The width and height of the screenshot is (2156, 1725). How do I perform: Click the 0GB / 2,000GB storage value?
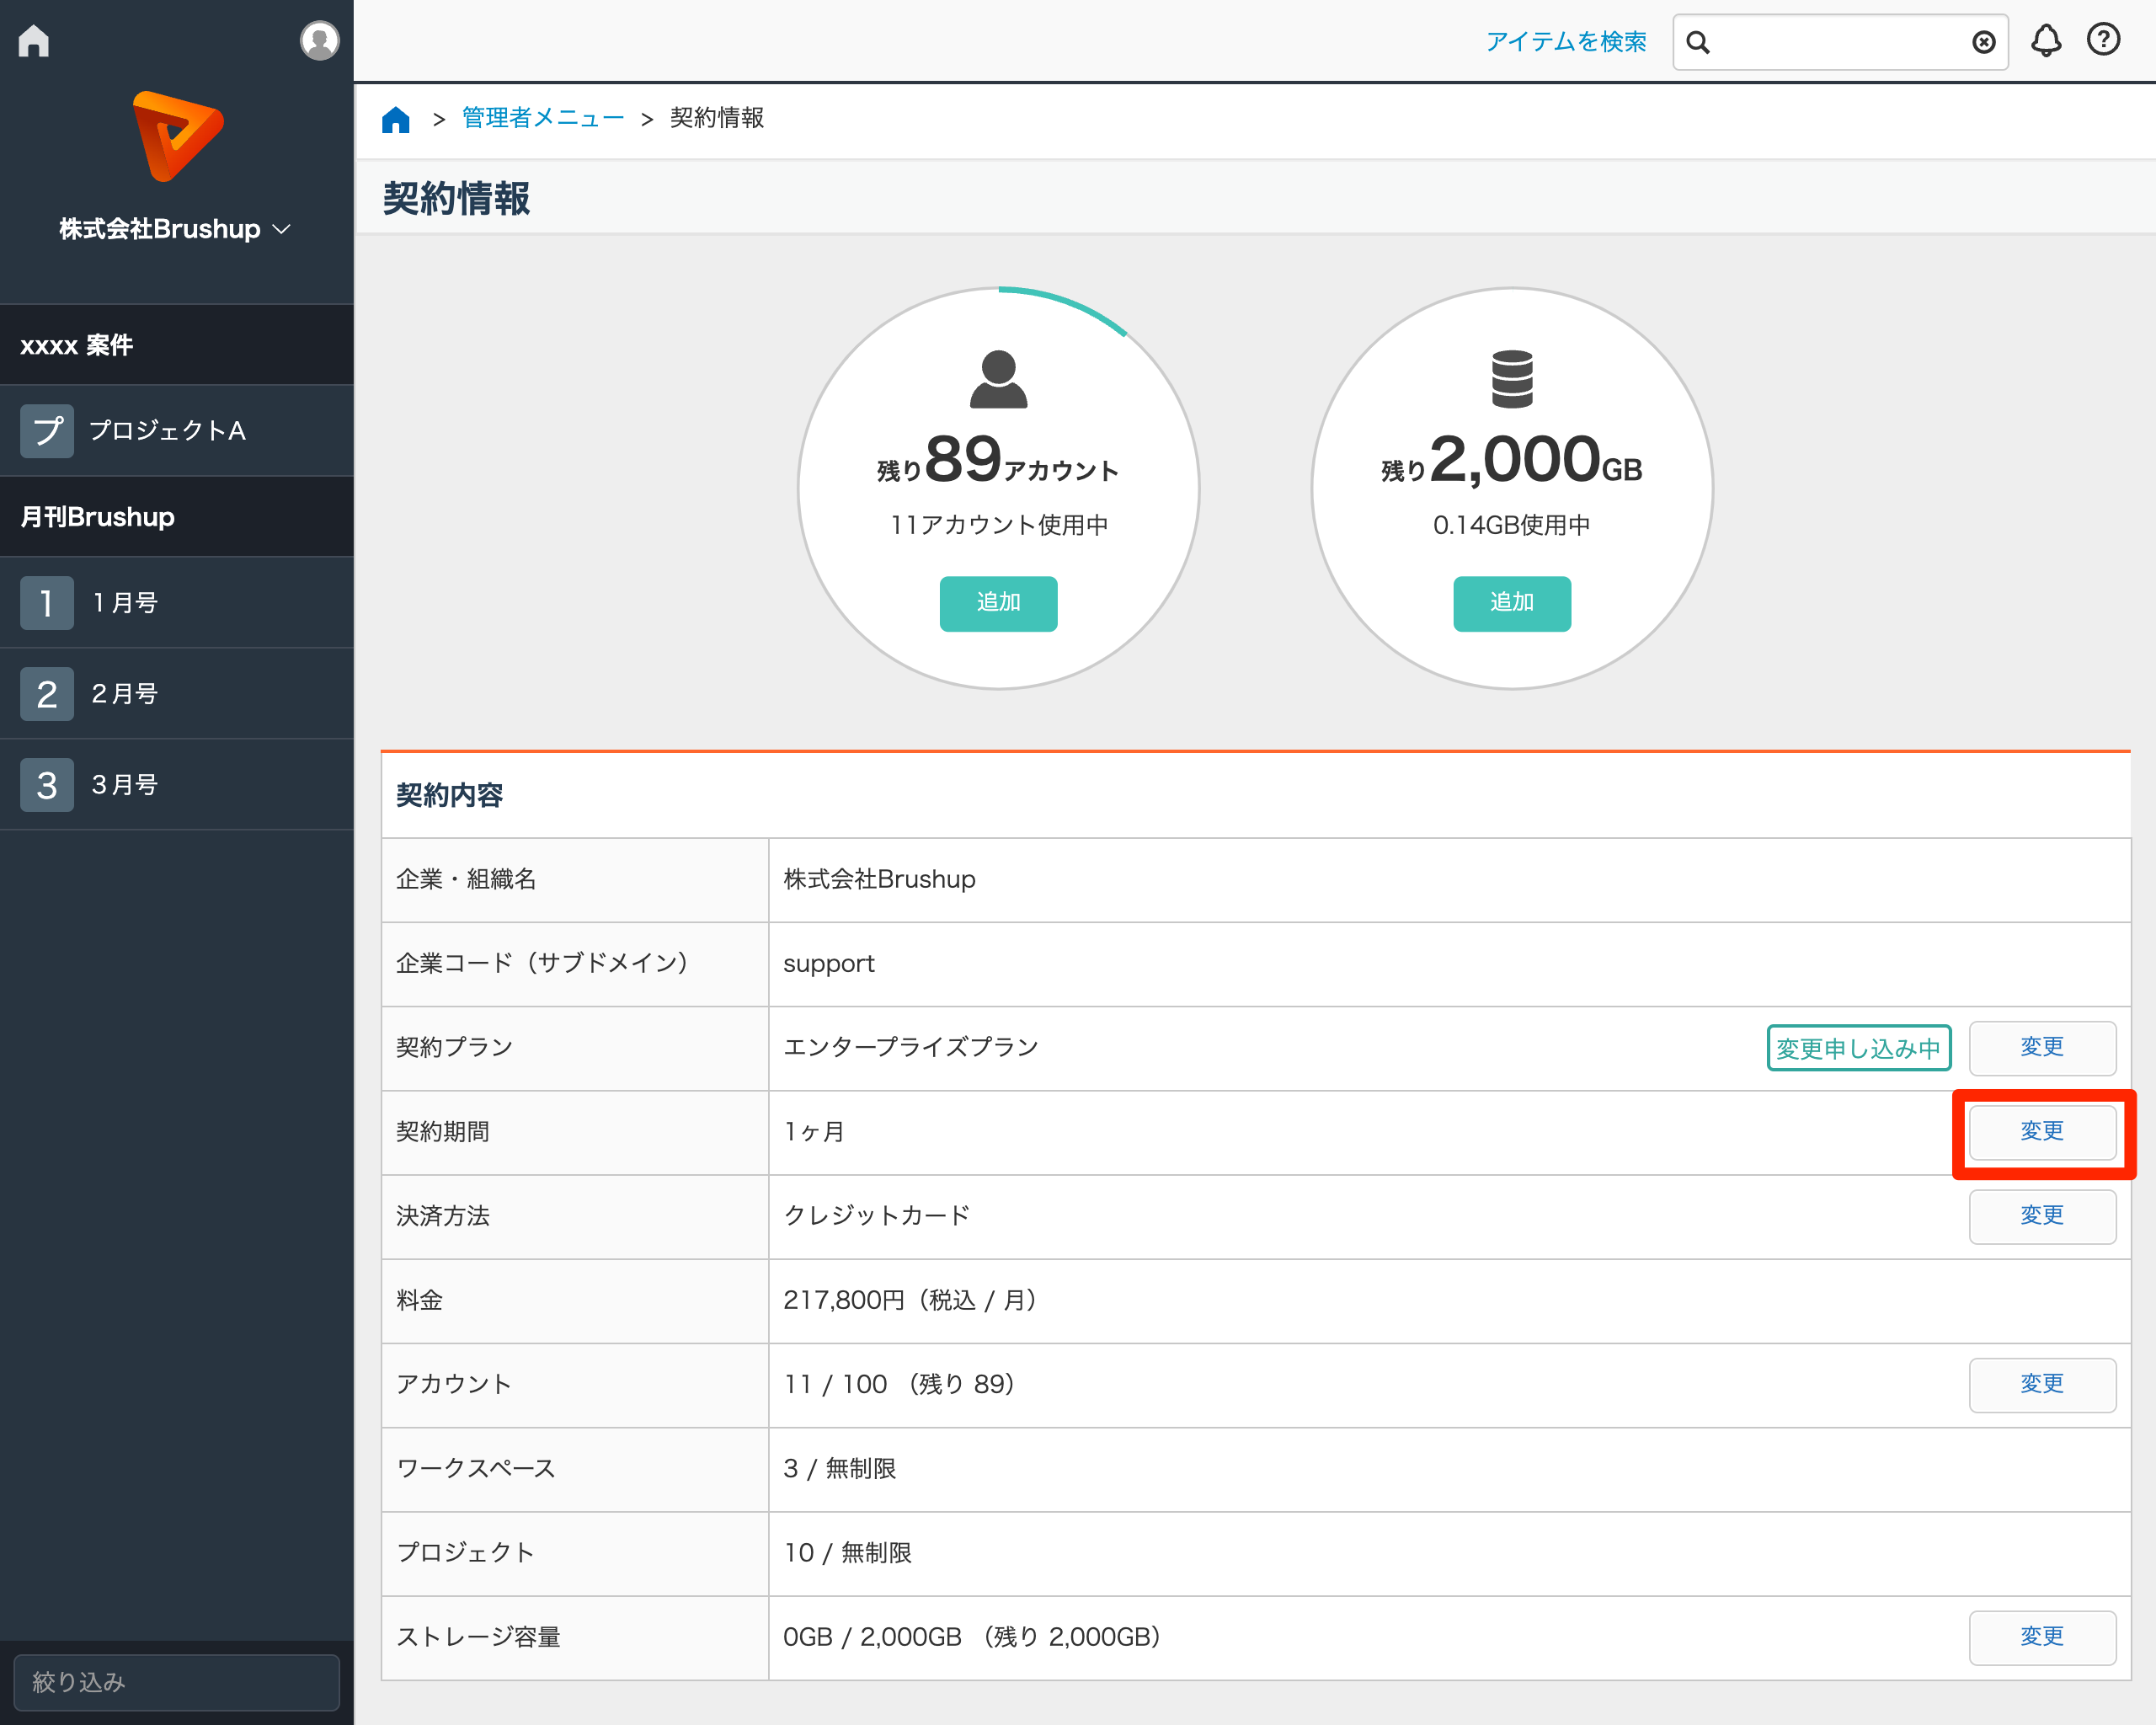(x=974, y=1637)
